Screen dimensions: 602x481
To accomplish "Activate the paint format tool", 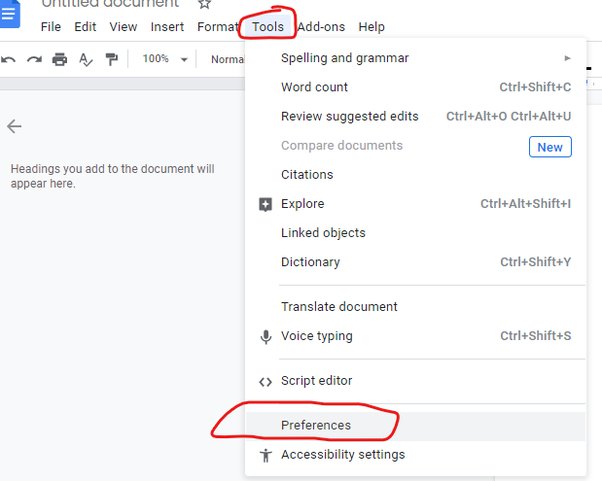I will pyautogui.click(x=112, y=60).
